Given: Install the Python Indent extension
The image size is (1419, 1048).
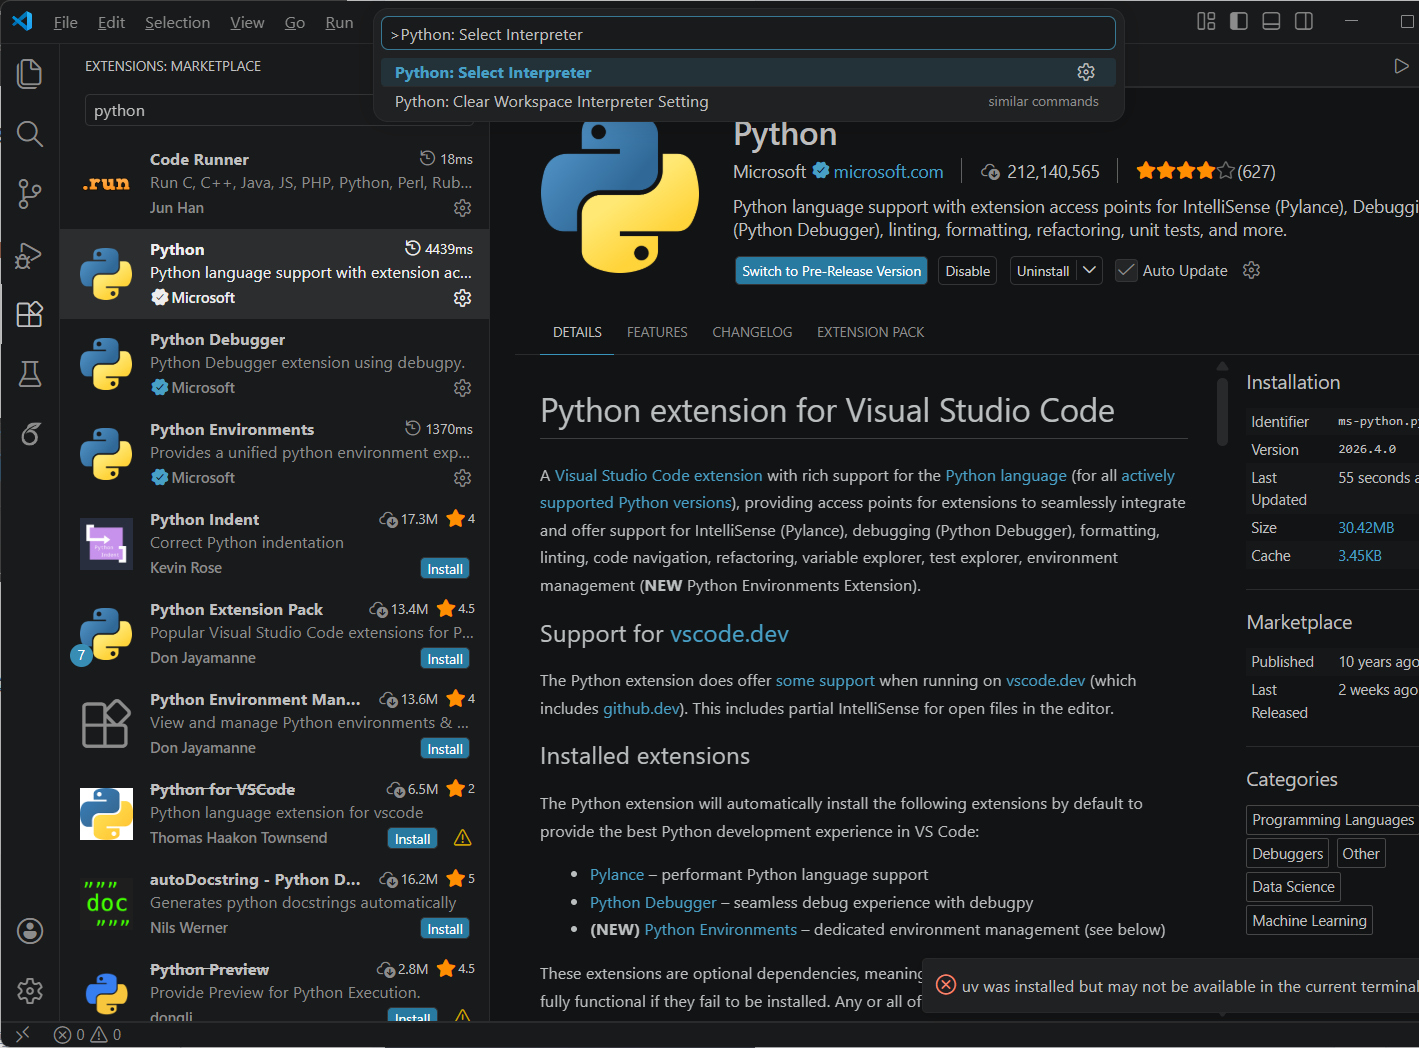Looking at the screenshot, I should coord(445,569).
